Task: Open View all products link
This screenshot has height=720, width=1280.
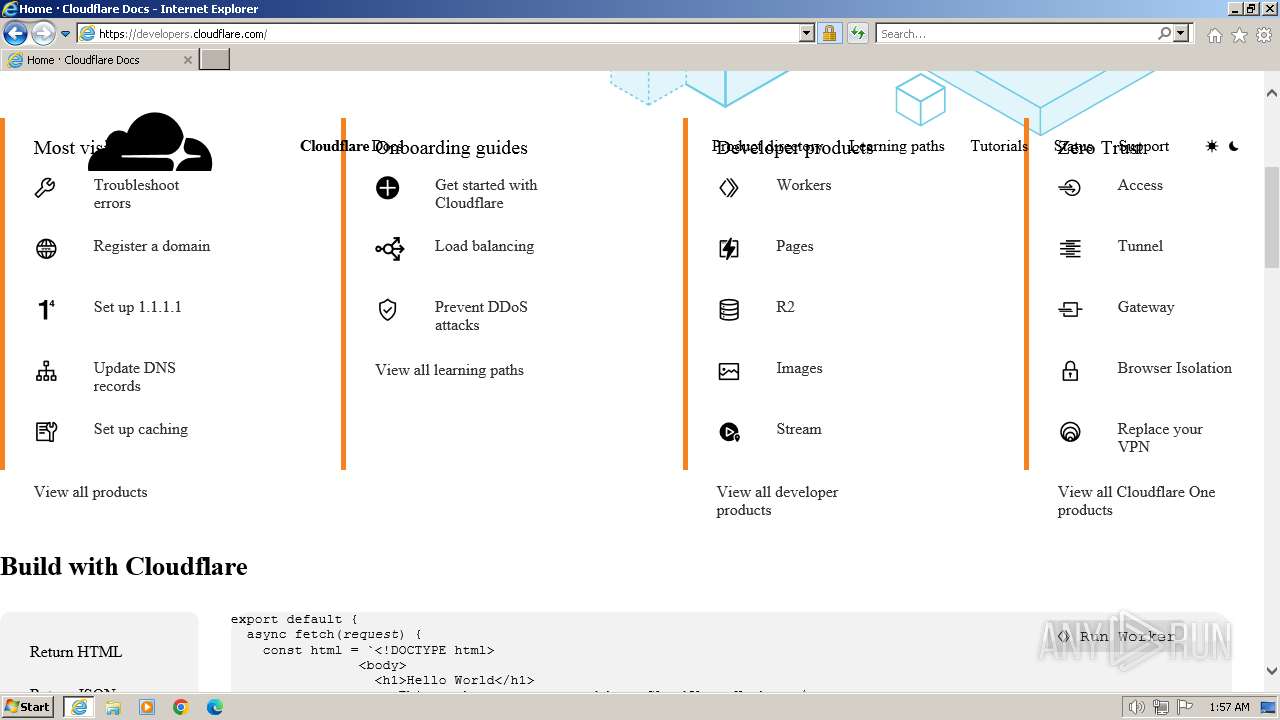Action: tap(90, 492)
